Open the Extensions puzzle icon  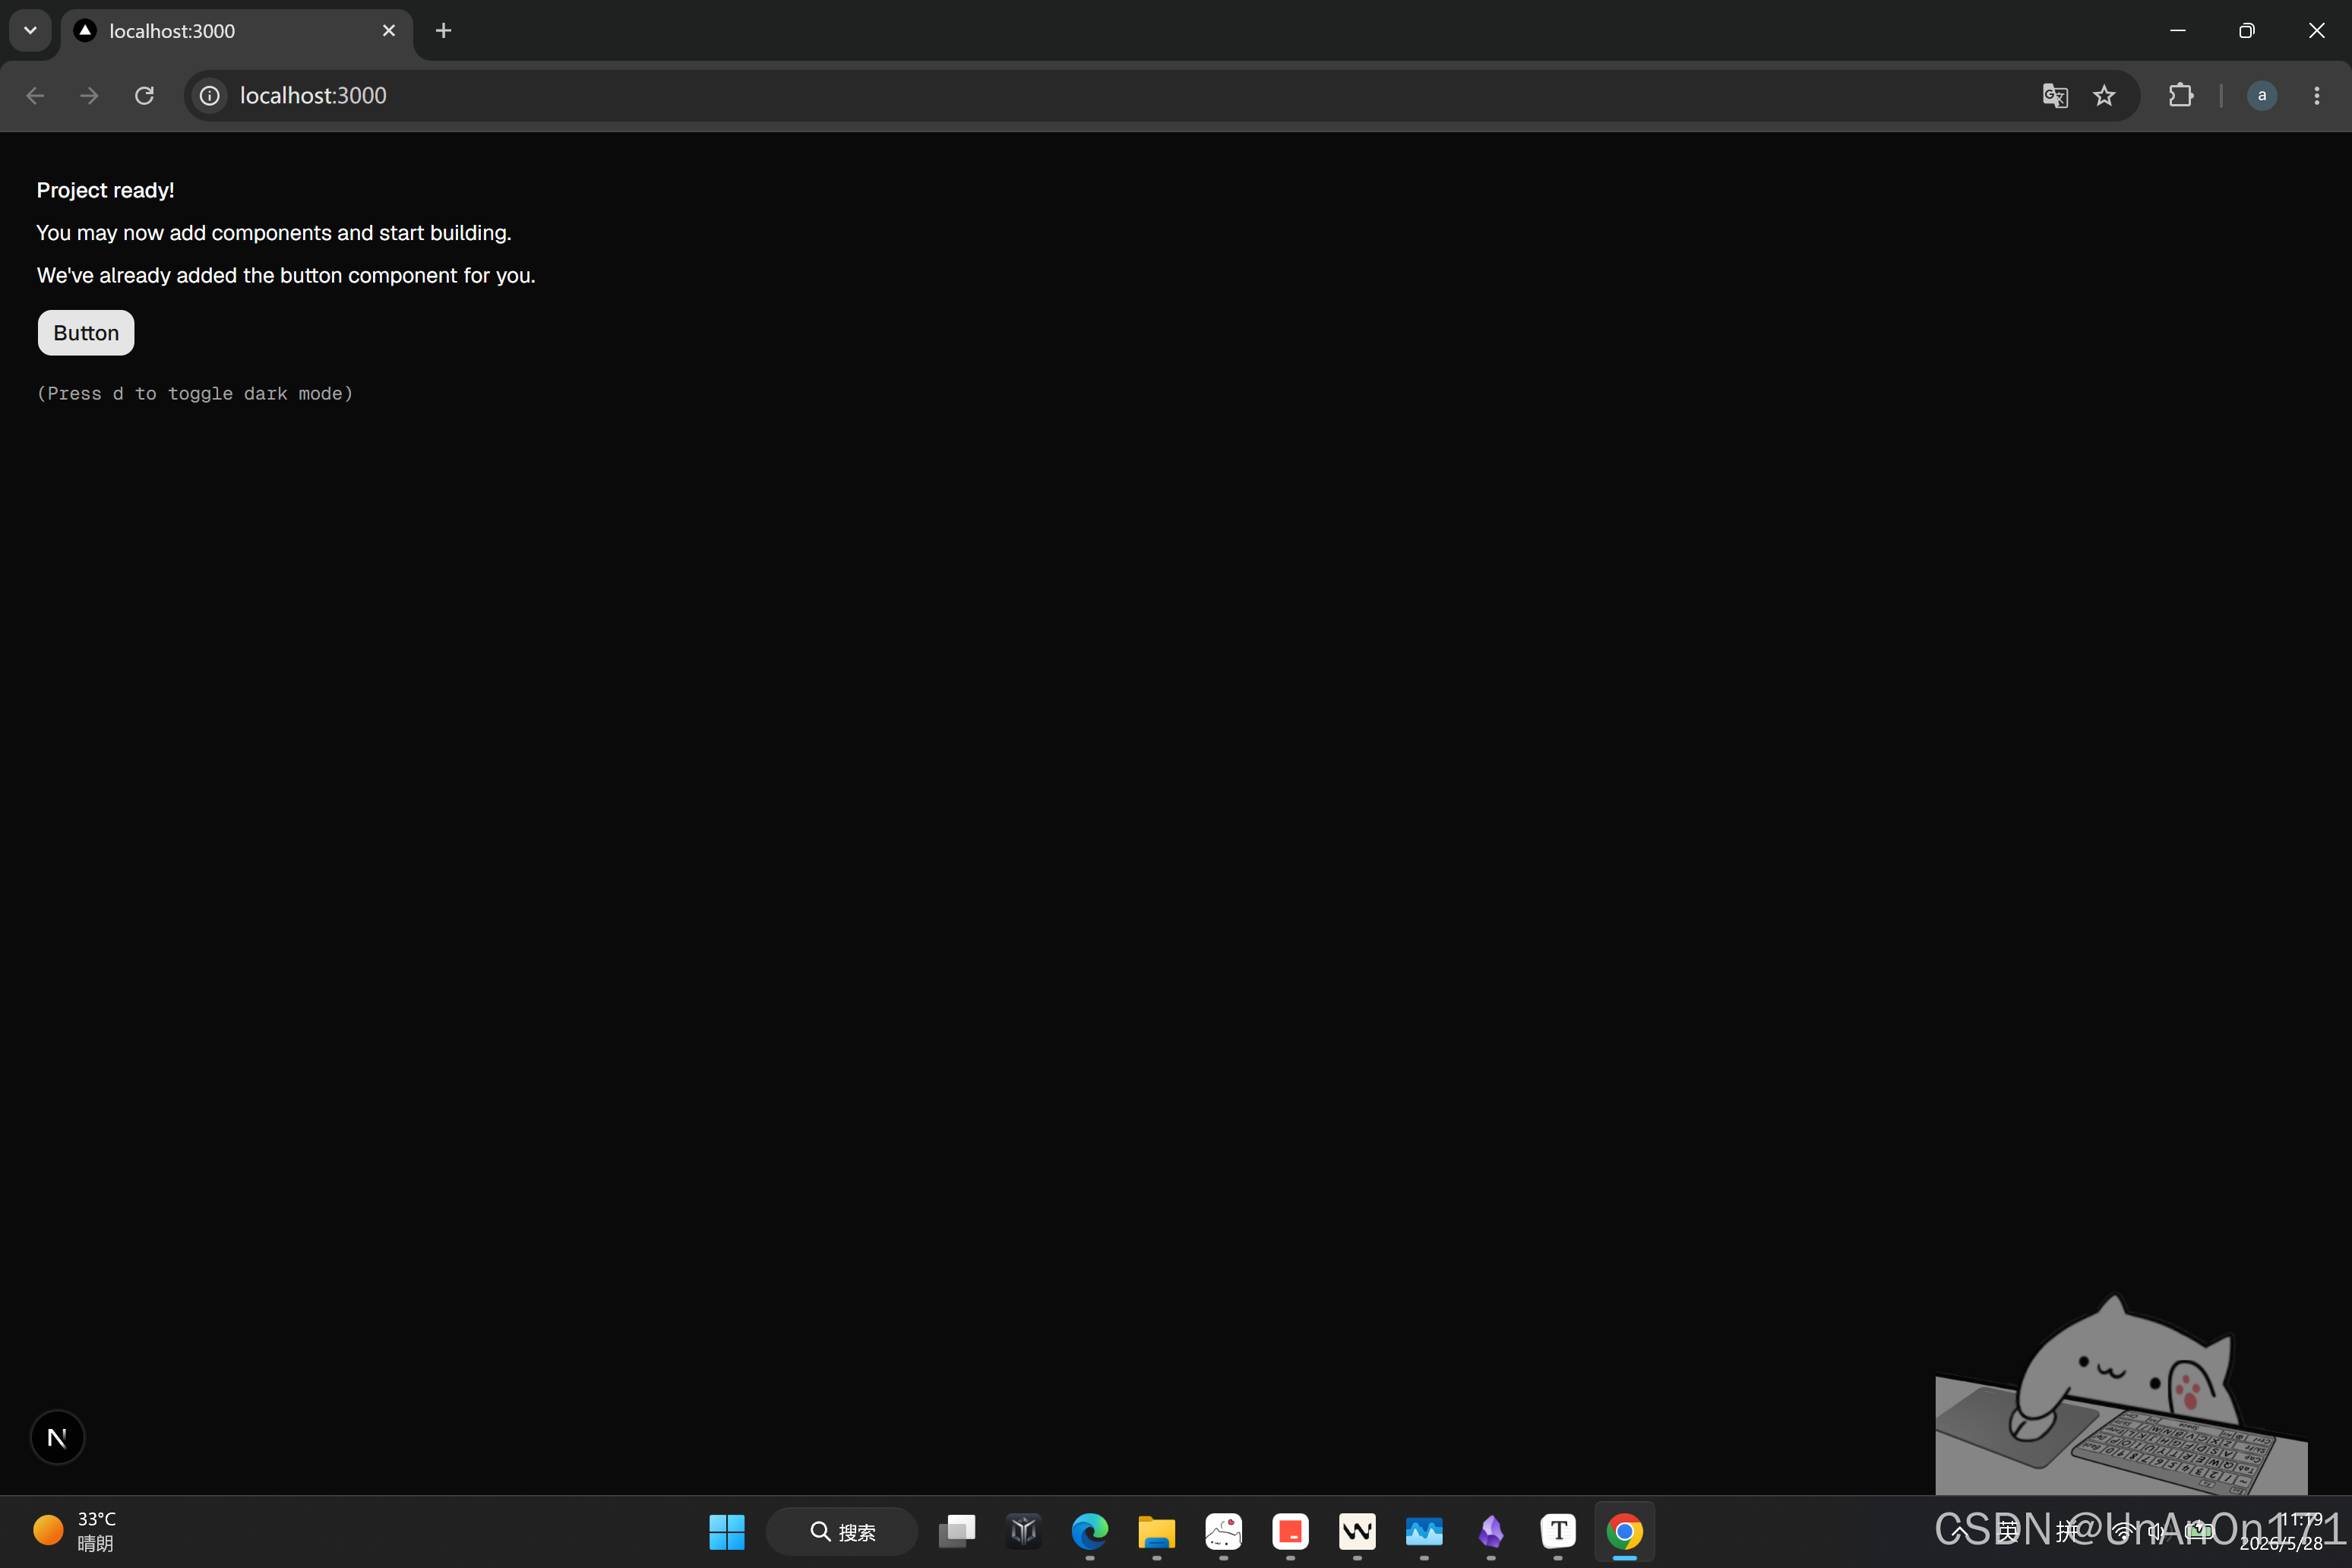(2180, 95)
